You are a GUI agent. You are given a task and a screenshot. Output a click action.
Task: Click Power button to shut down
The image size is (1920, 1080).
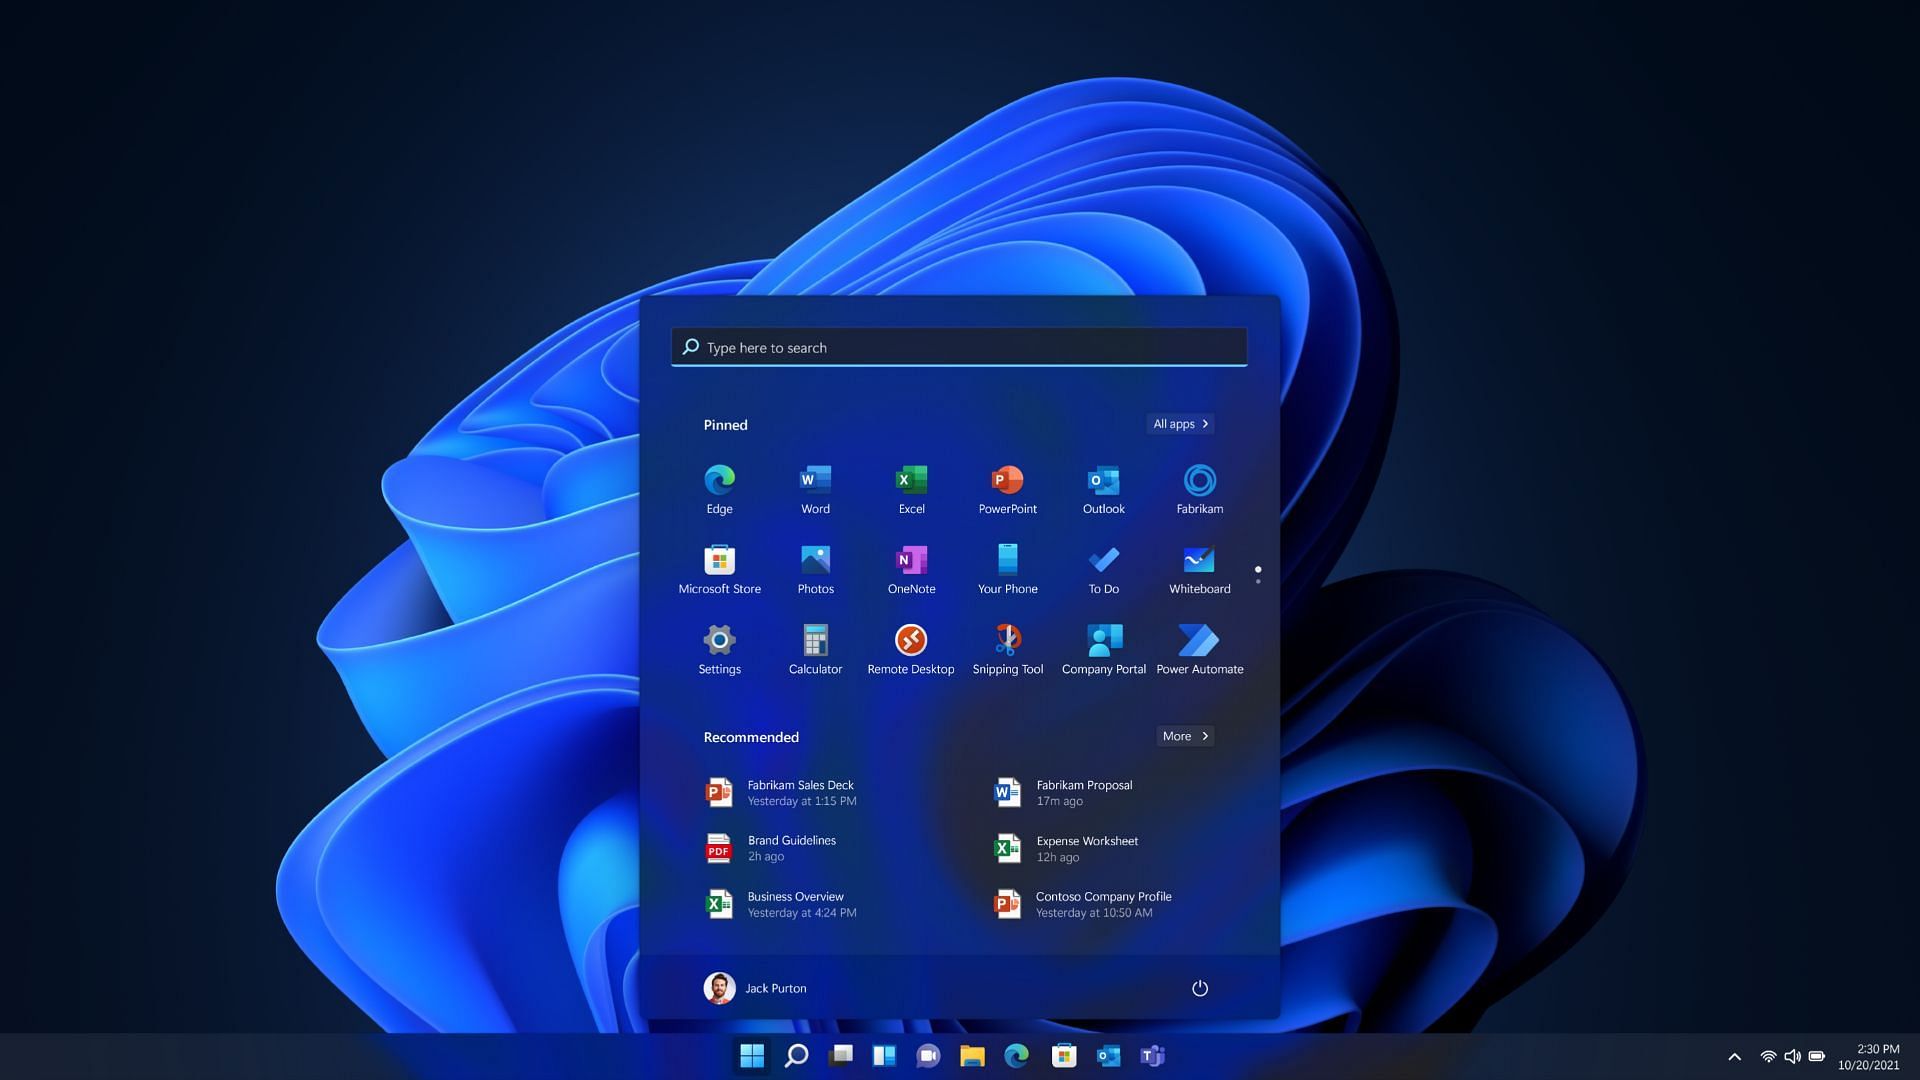pyautogui.click(x=1200, y=988)
